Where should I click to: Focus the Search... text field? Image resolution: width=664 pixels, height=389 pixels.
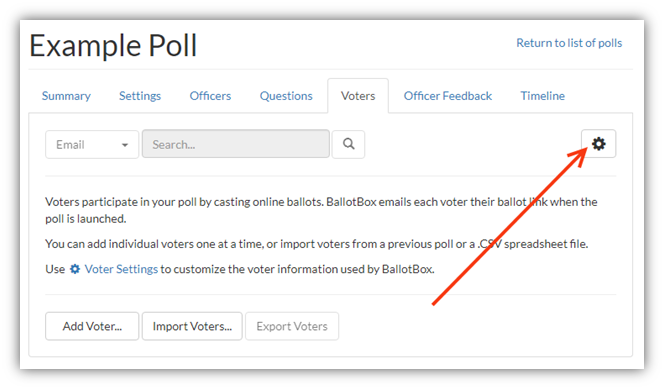tap(235, 144)
